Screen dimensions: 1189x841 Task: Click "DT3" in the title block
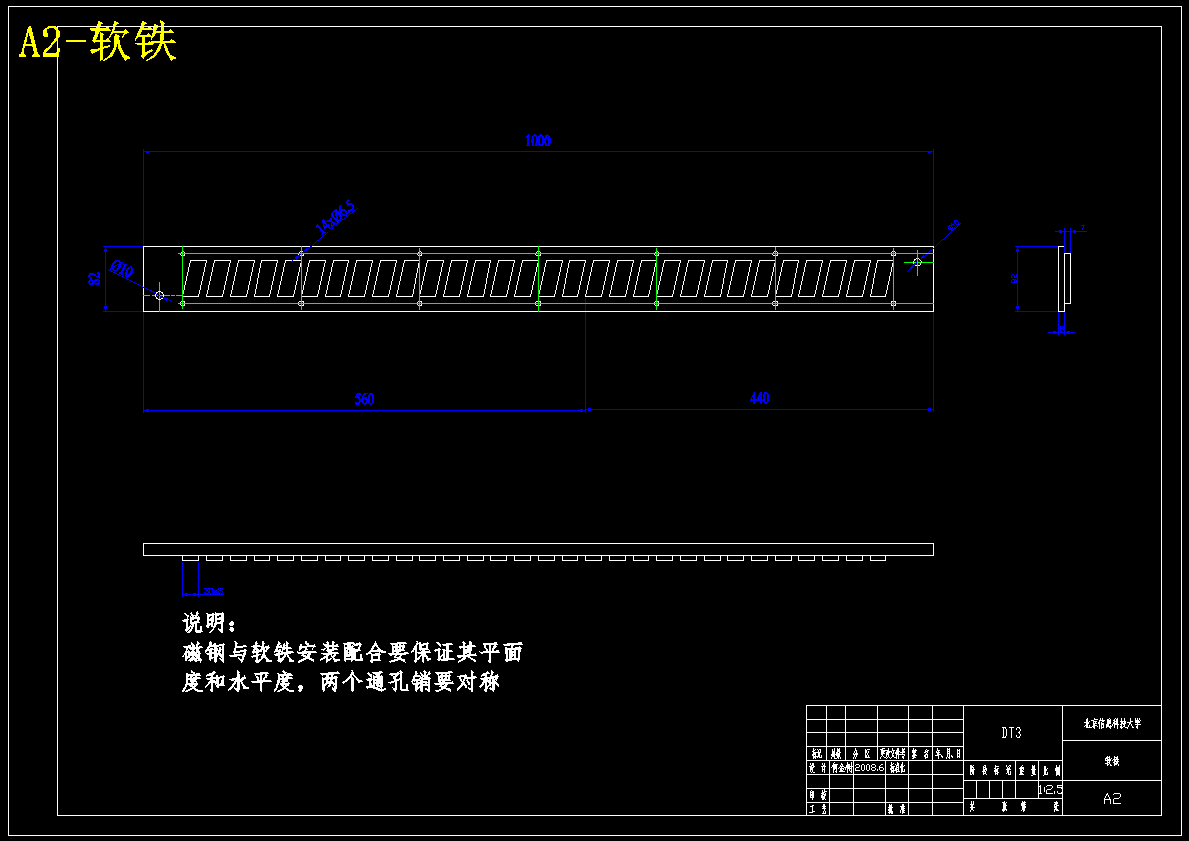pyautogui.click(x=1012, y=733)
